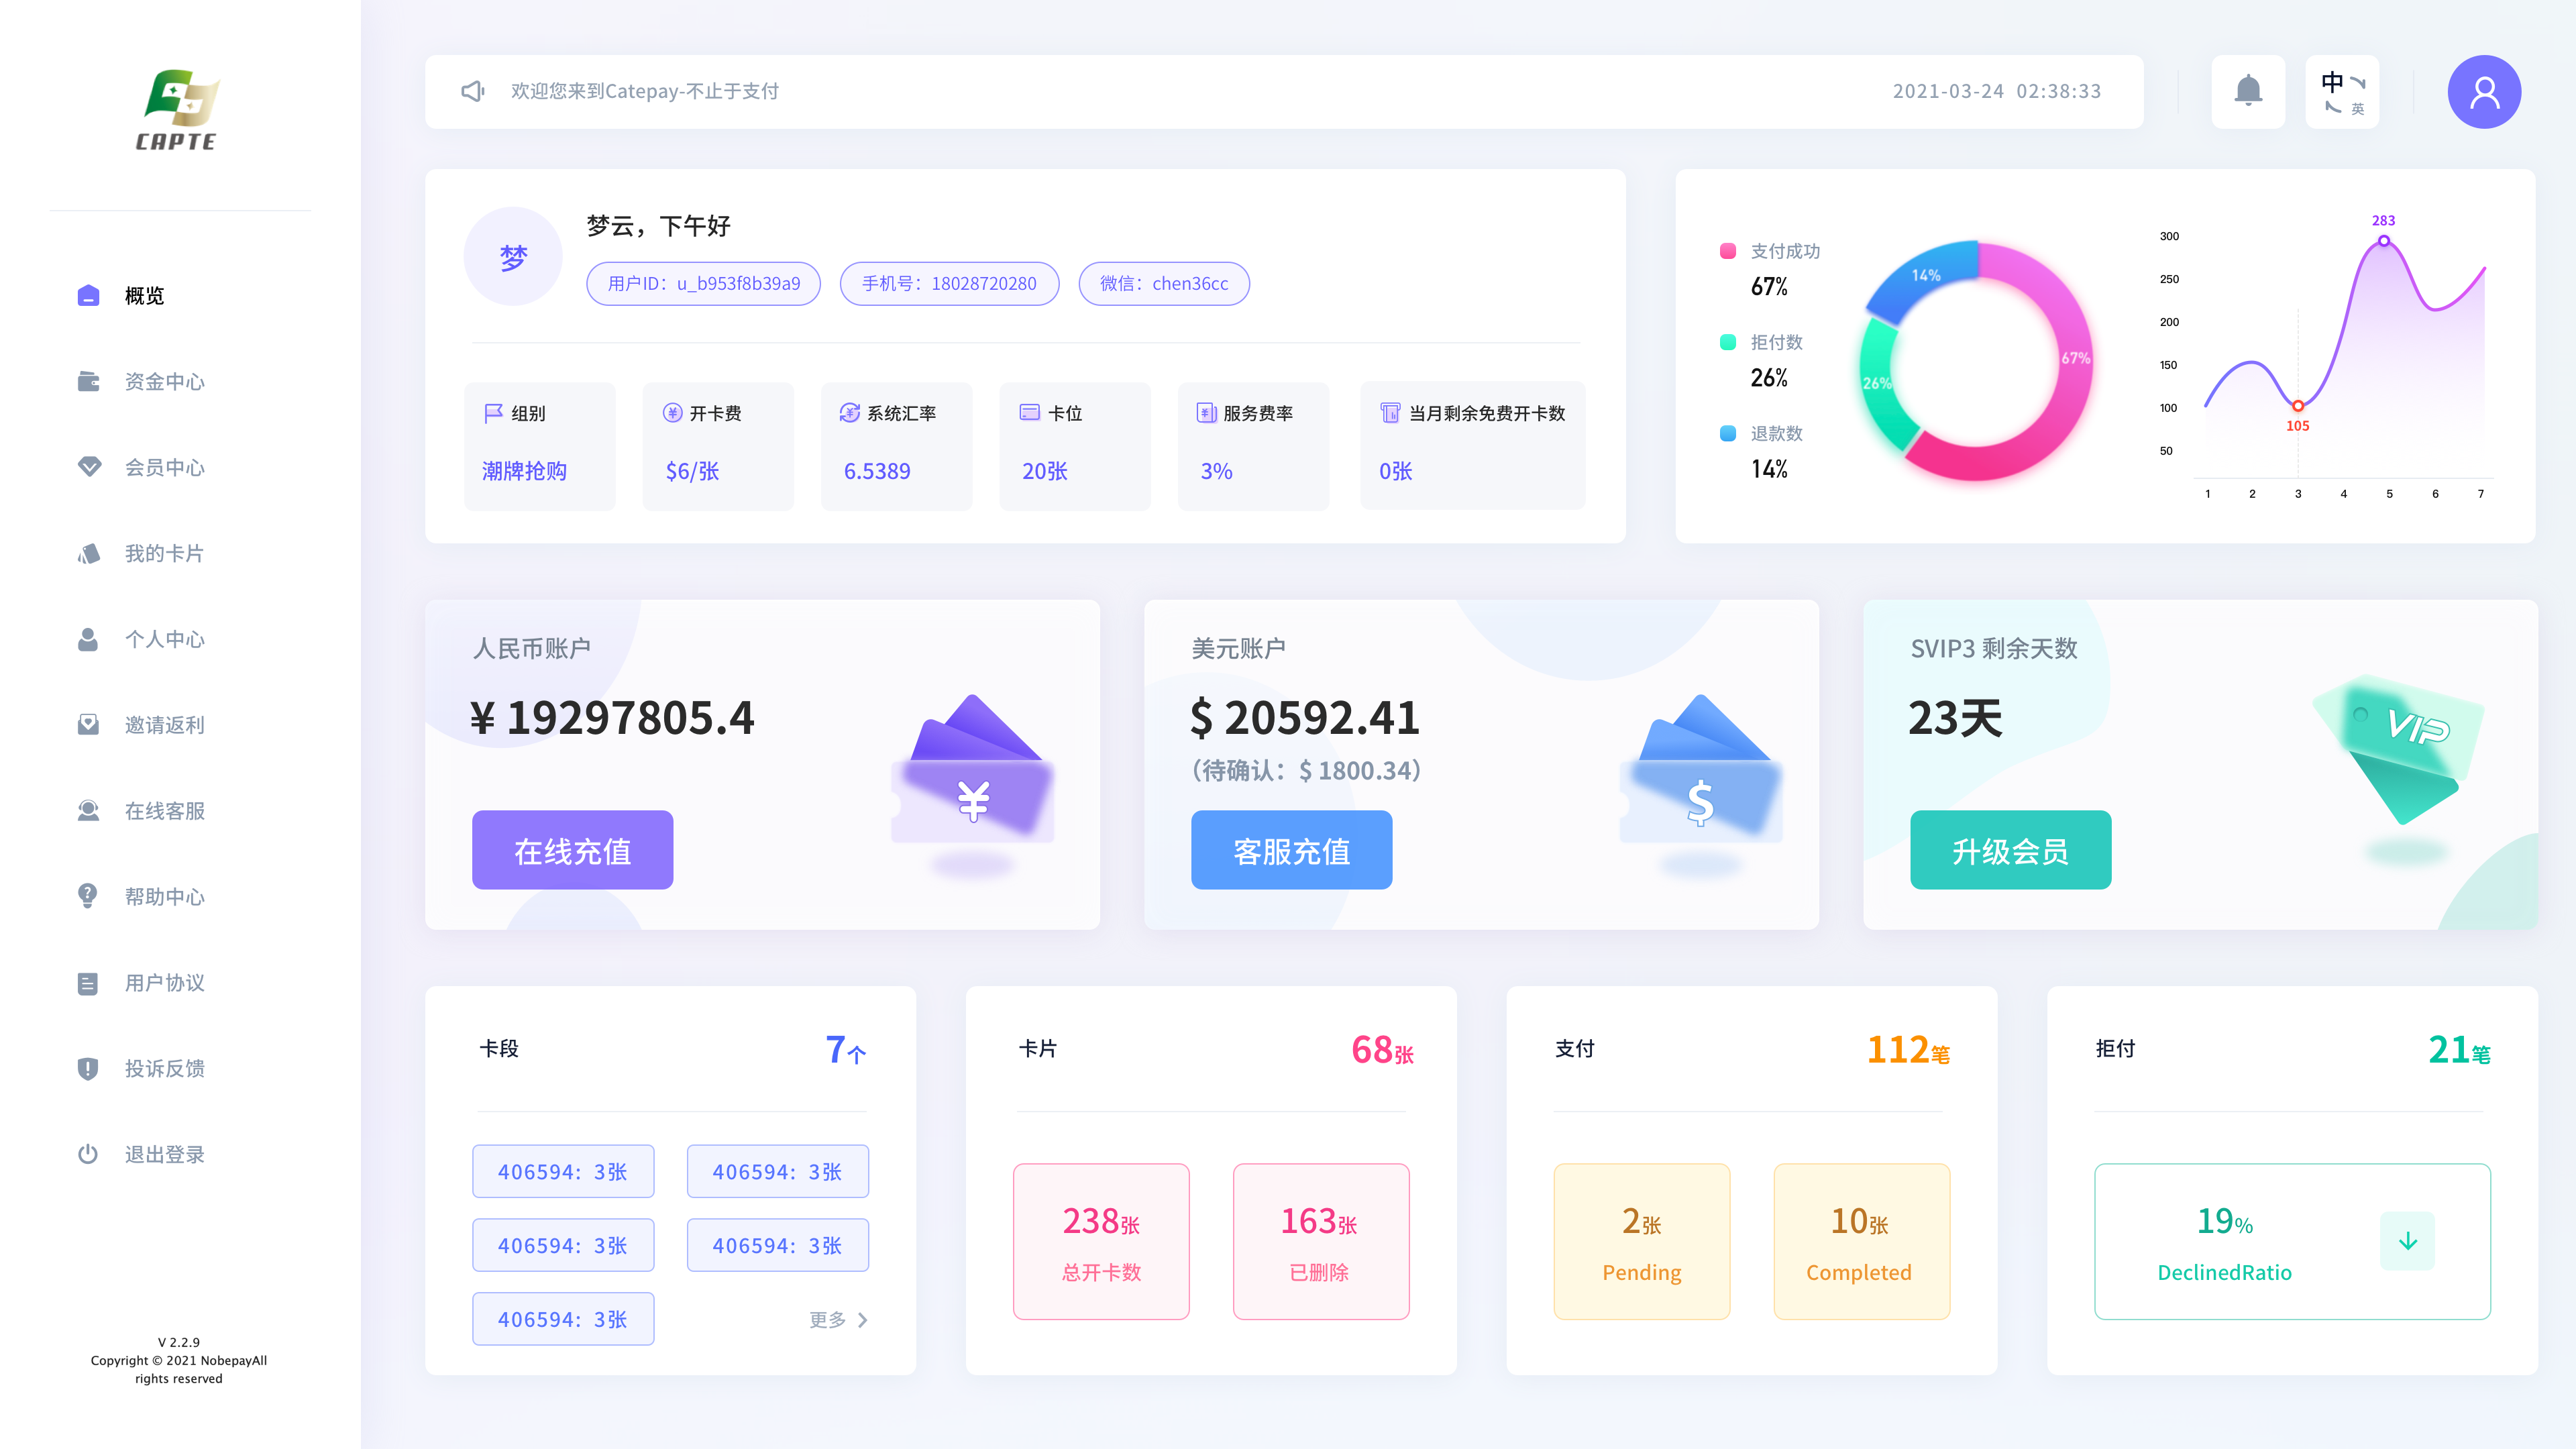The image size is (2576, 1449).
Task: Toggle the Chinese-English language switch
Action: 2342,92
